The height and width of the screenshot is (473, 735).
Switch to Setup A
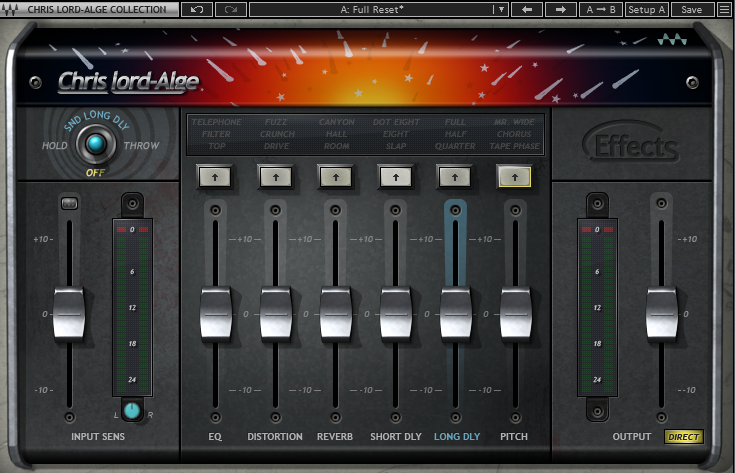647,10
